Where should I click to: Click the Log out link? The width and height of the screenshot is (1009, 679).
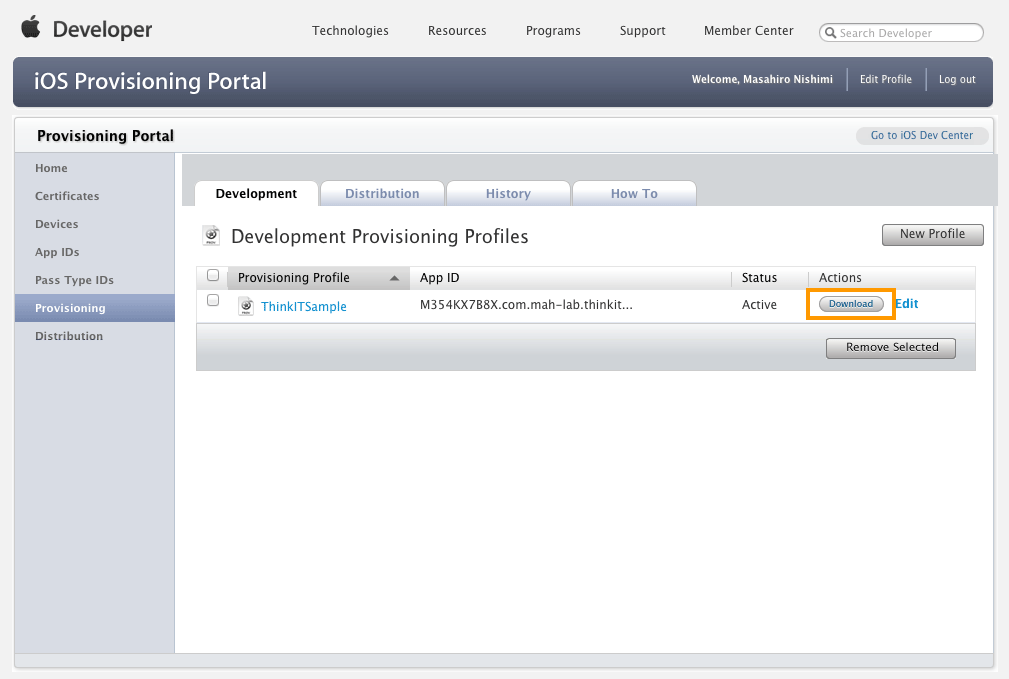tap(957, 79)
